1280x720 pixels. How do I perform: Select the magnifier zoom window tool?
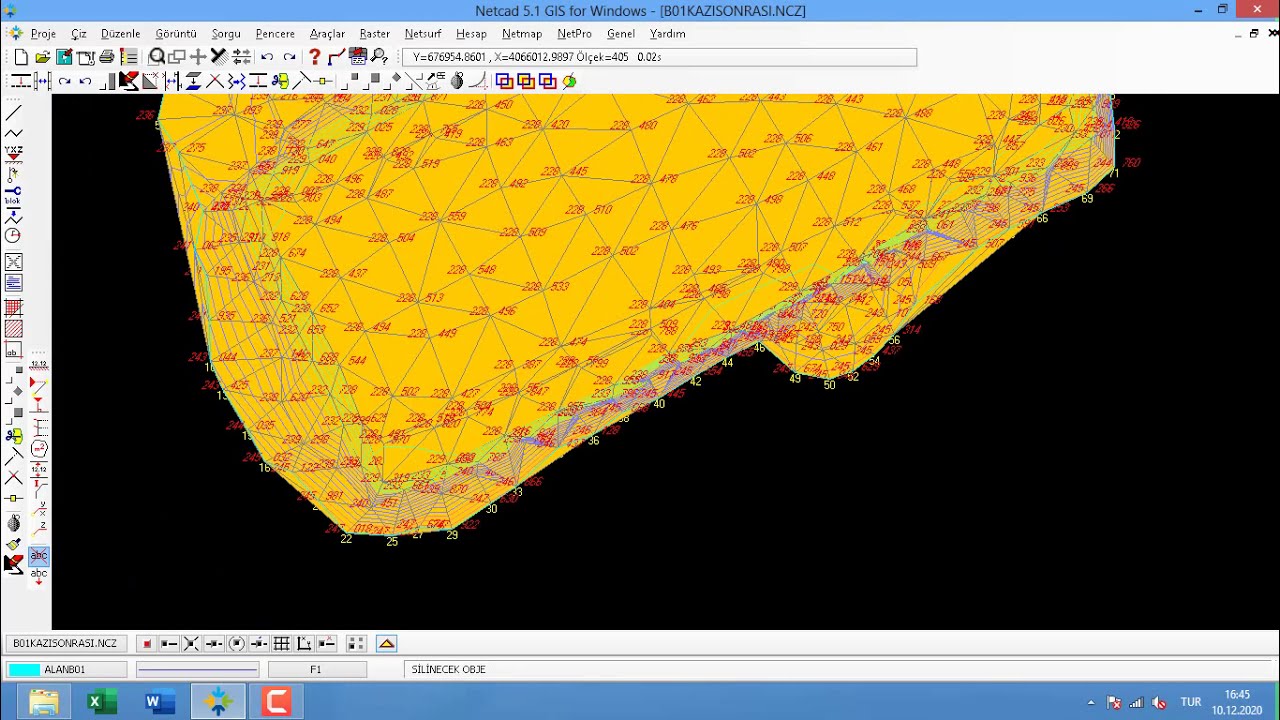pyautogui.click(x=157, y=57)
